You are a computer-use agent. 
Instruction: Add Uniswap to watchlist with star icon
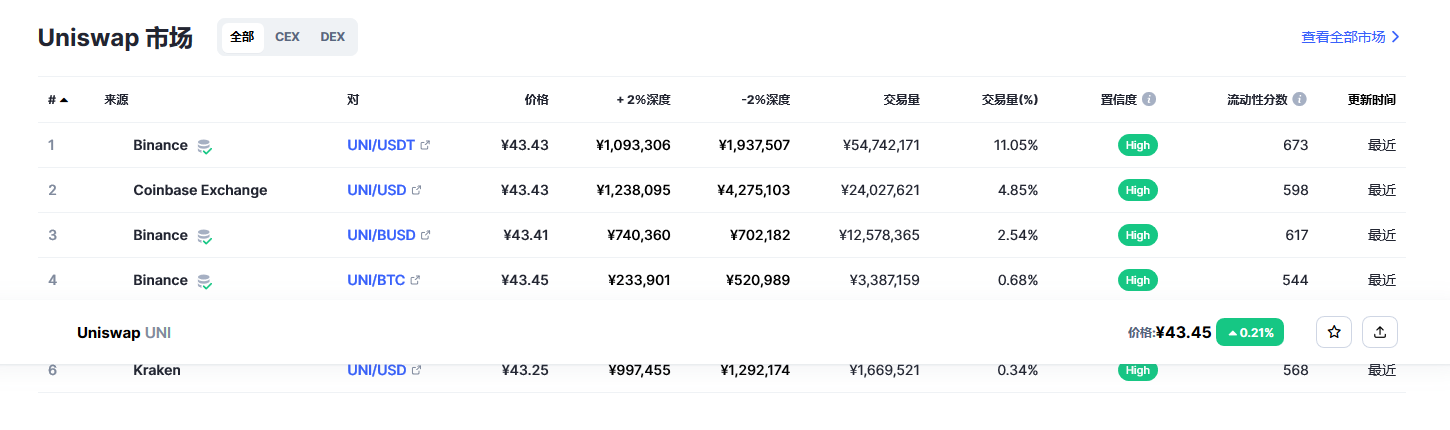1334,332
